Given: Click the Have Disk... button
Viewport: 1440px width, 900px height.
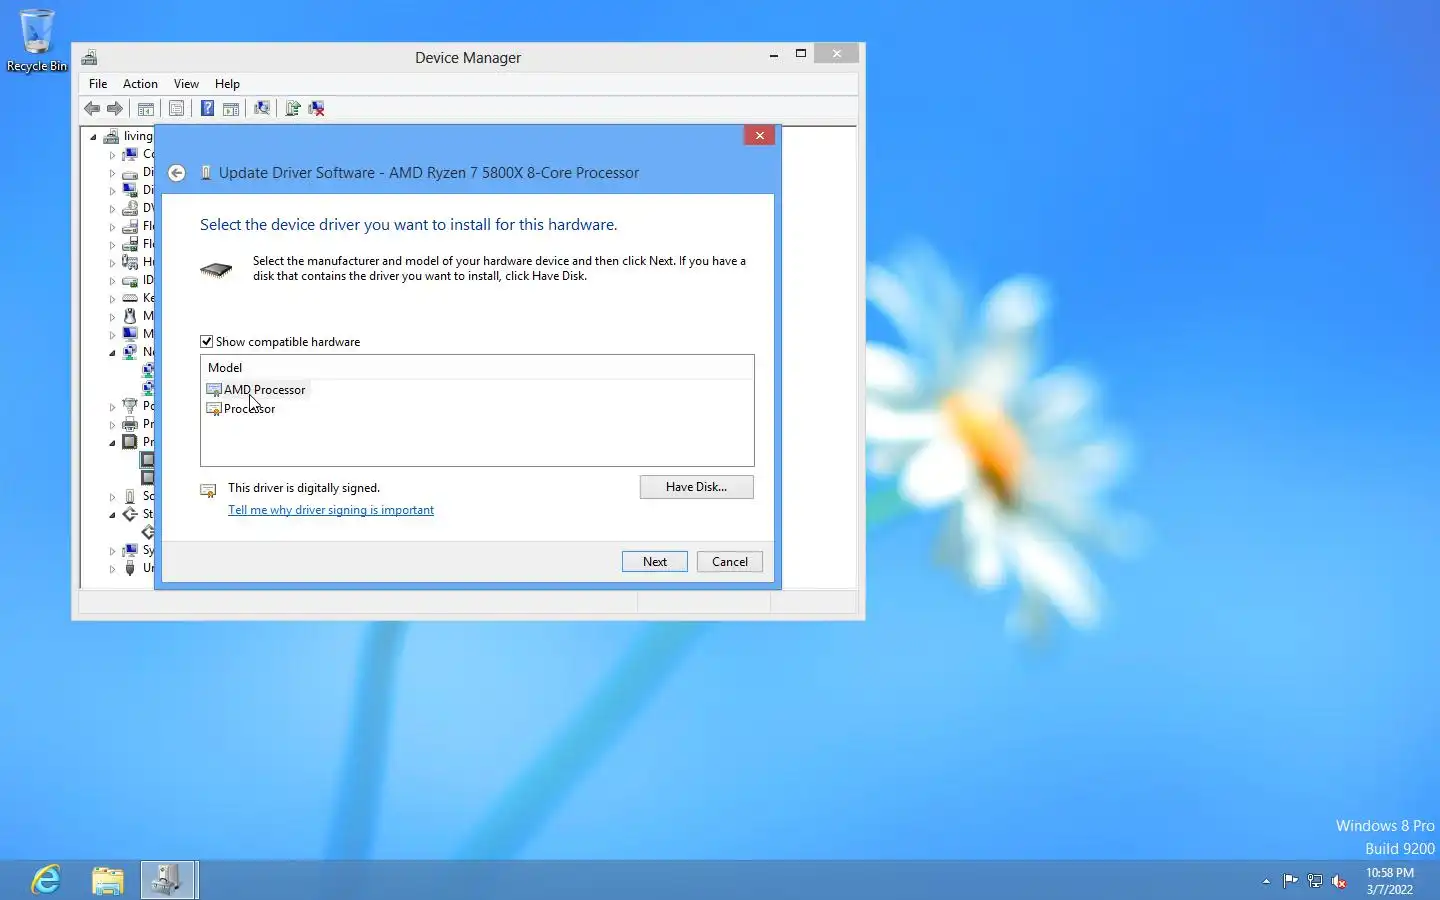Looking at the screenshot, I should click(696, 487).
